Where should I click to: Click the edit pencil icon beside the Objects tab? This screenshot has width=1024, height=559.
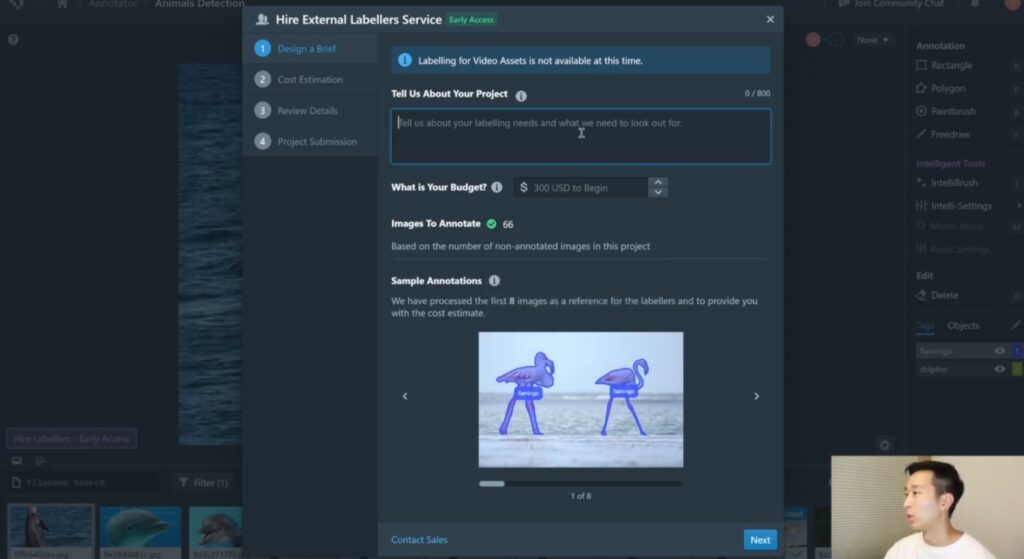point(1016,325)
